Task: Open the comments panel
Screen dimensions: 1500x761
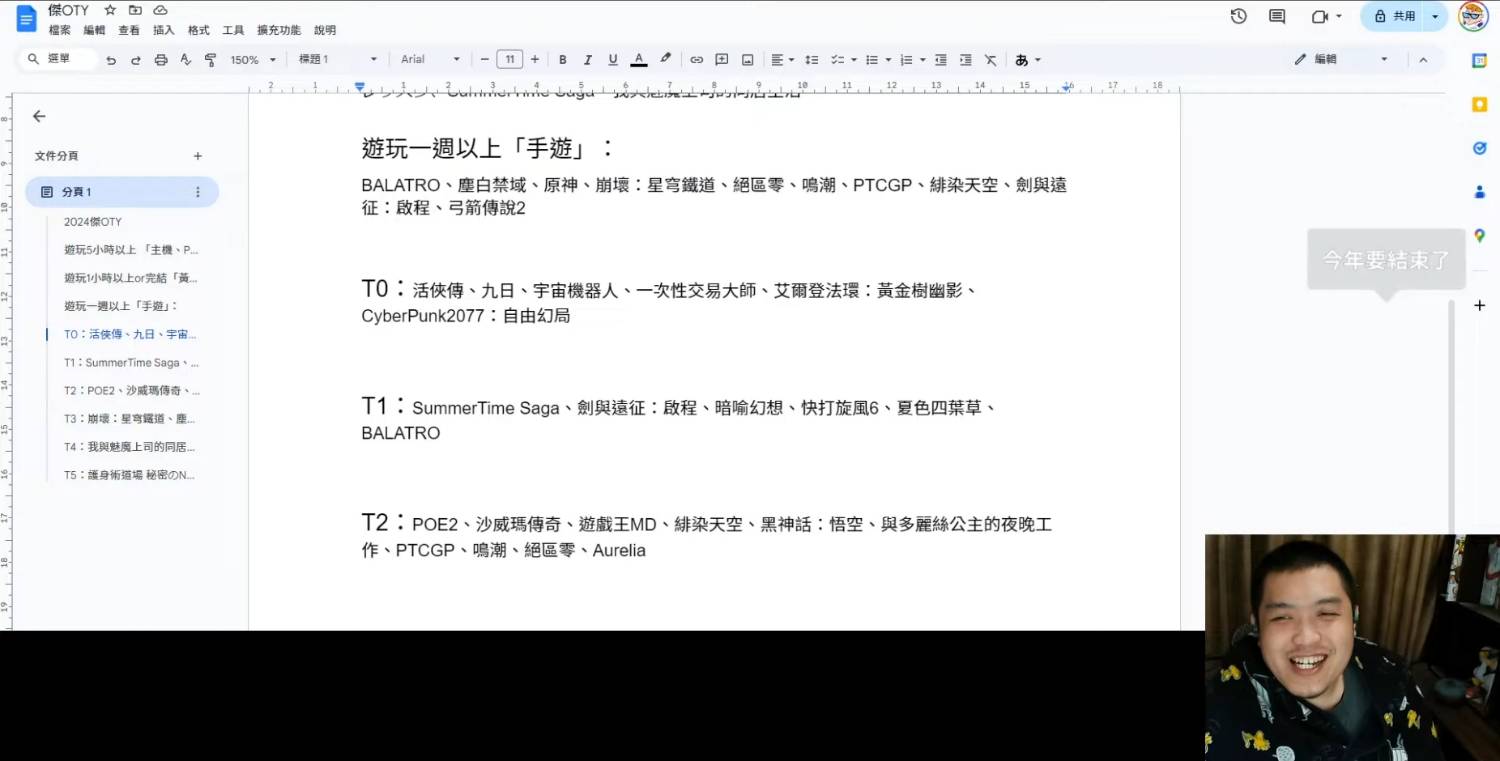Action: [1276, 17]
